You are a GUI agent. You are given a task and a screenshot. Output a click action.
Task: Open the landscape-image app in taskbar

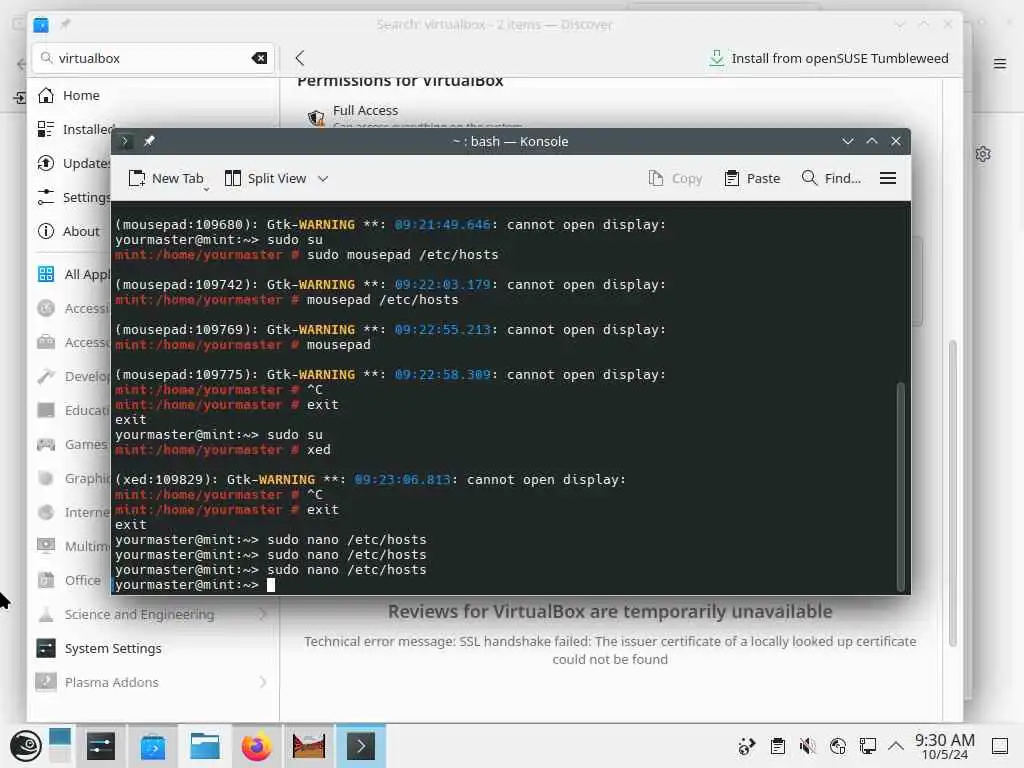308,746
